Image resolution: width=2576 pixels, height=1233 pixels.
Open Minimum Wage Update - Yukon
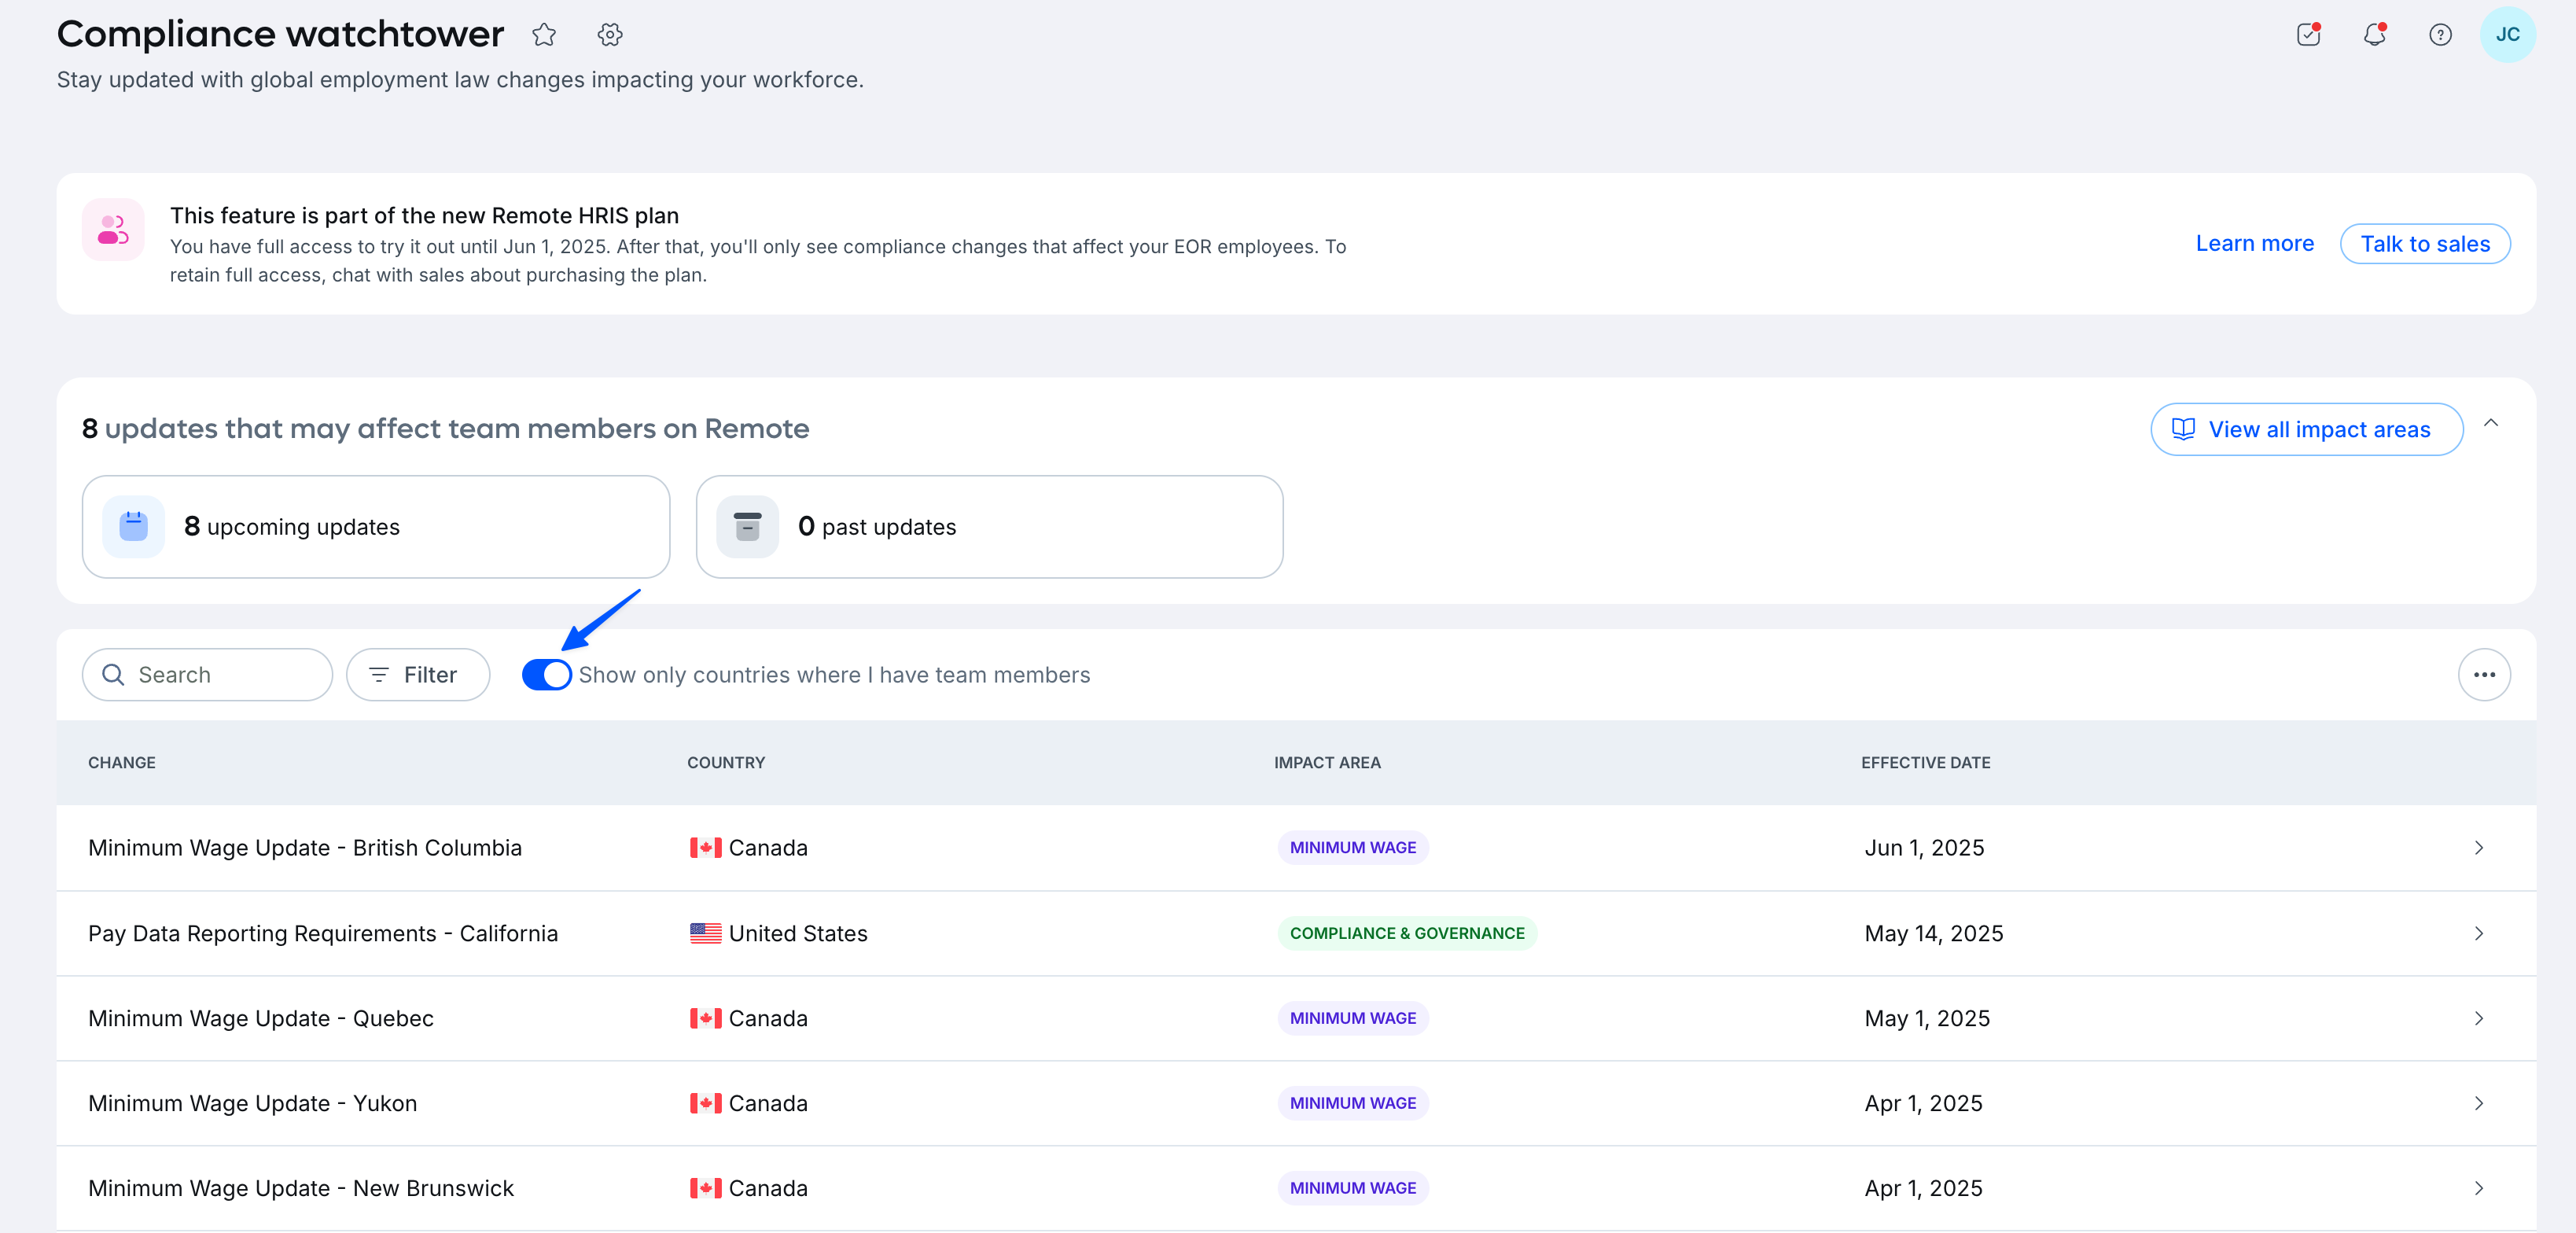point(252,1103)
